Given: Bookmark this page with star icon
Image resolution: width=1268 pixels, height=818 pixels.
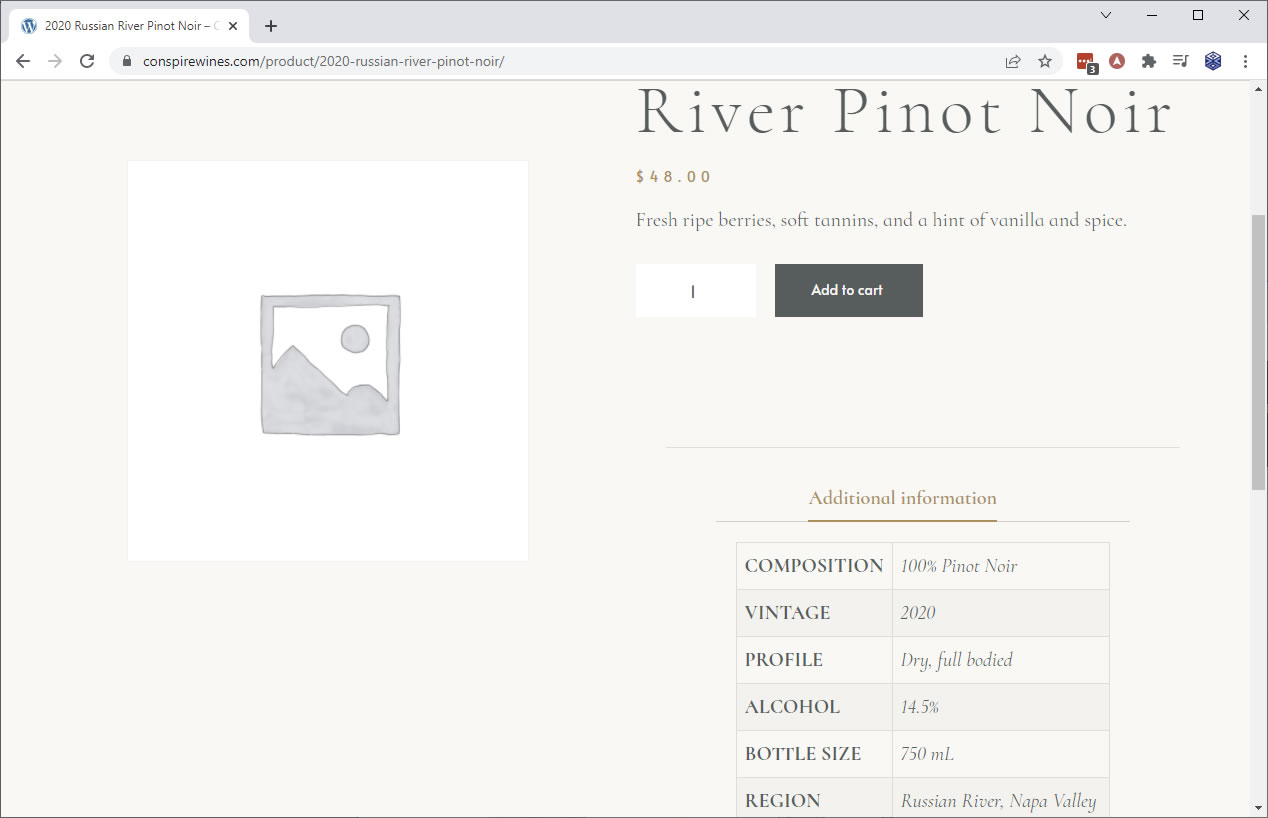Looking at the screenshot, I should tap(1045, 61).
